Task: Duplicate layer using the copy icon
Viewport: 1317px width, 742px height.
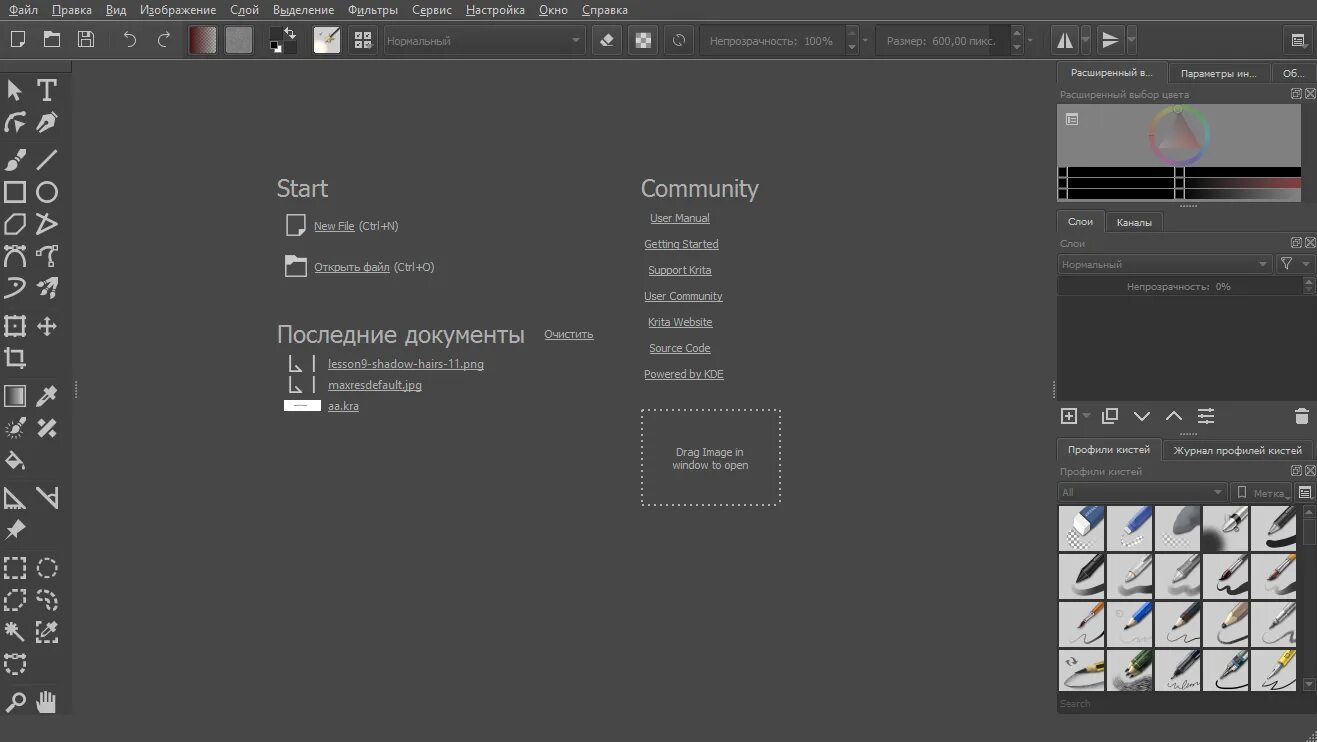Action: [x=1110, y=416]
